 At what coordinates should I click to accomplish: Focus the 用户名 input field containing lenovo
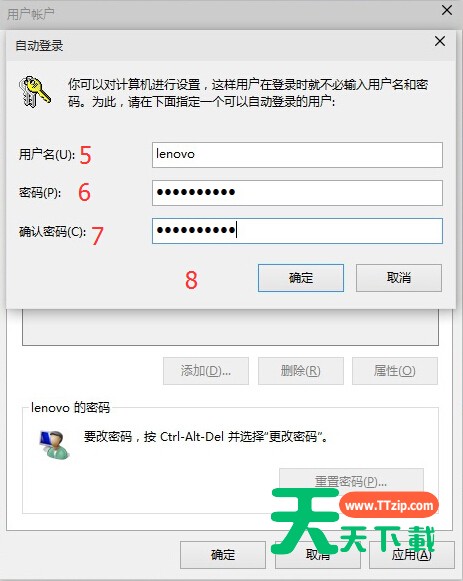coord(297,155)
